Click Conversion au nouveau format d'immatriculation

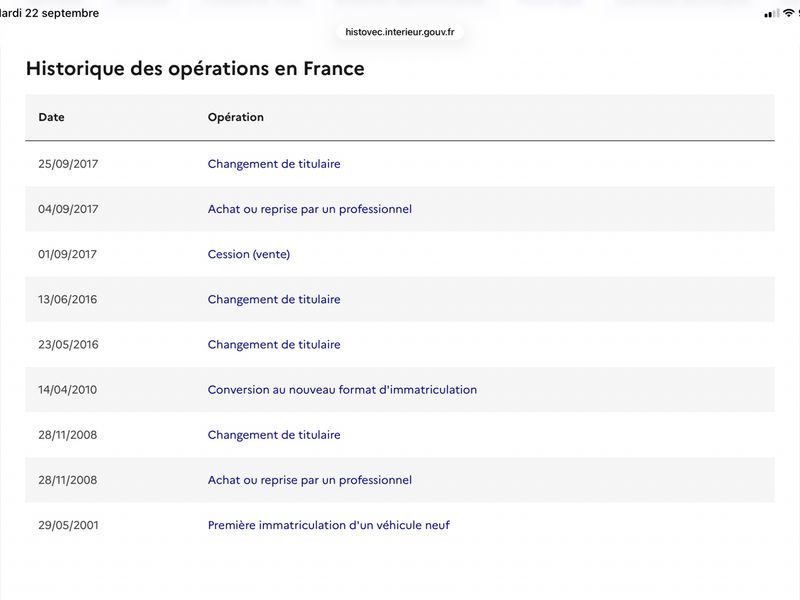342,389
